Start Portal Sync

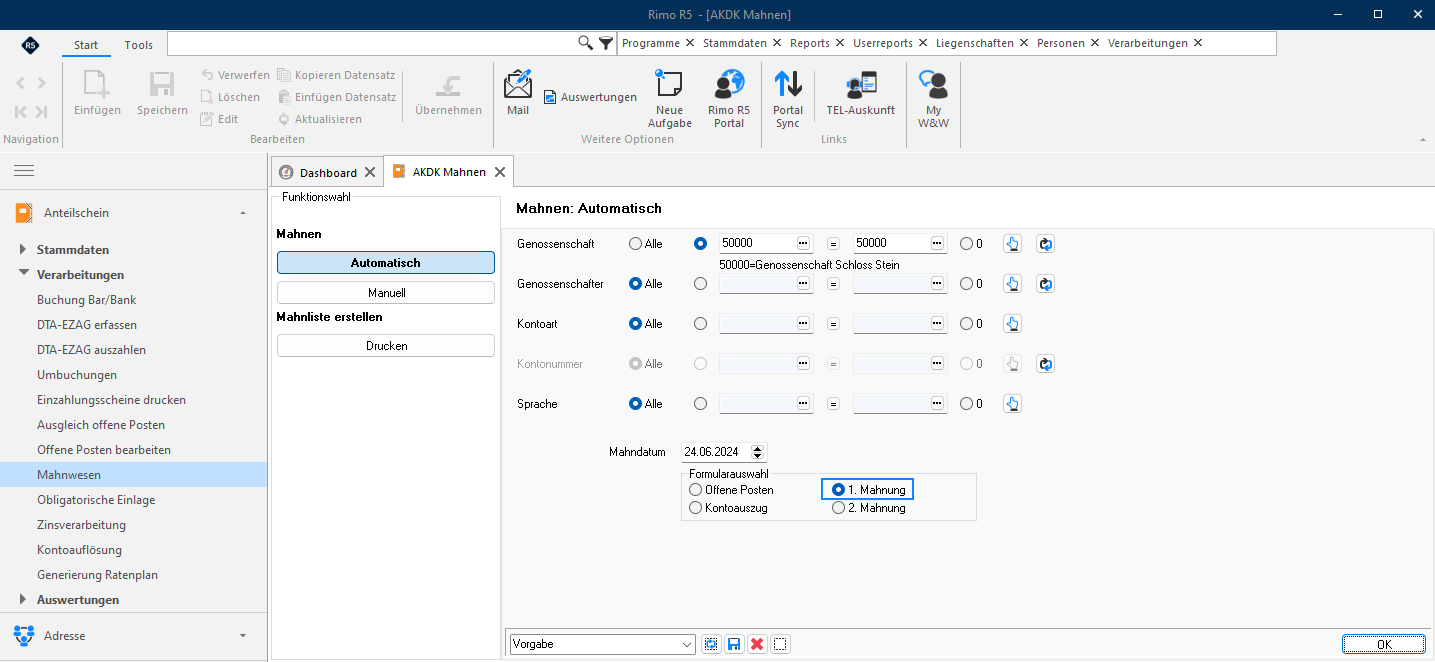point(788,99)
